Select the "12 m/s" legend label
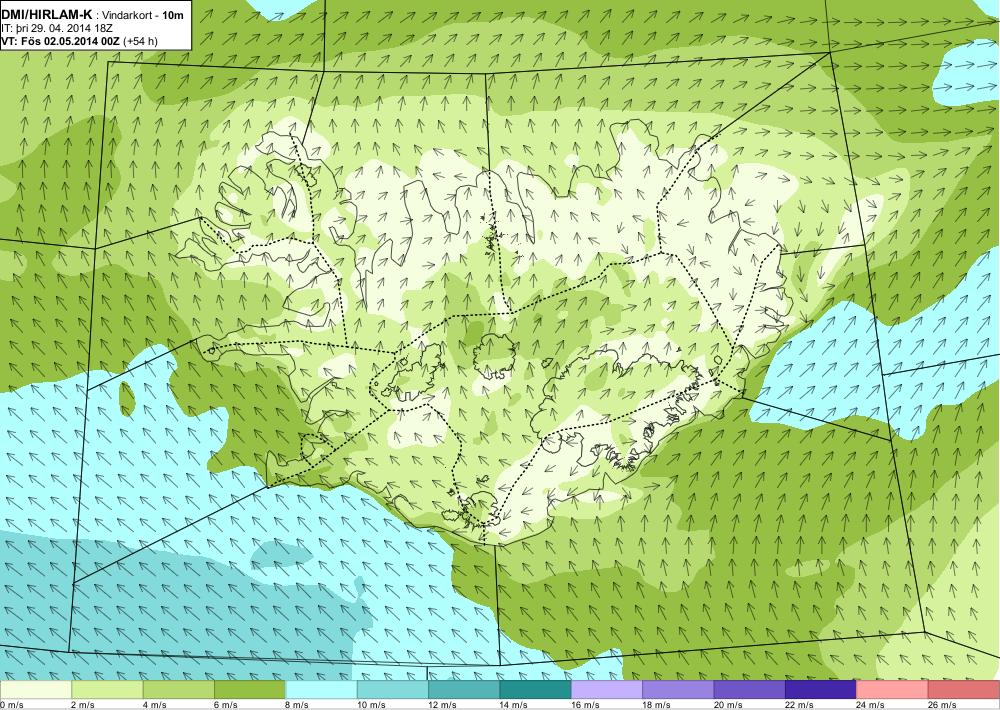Screen dimensions: 1000x710 (x=443, y=704)
